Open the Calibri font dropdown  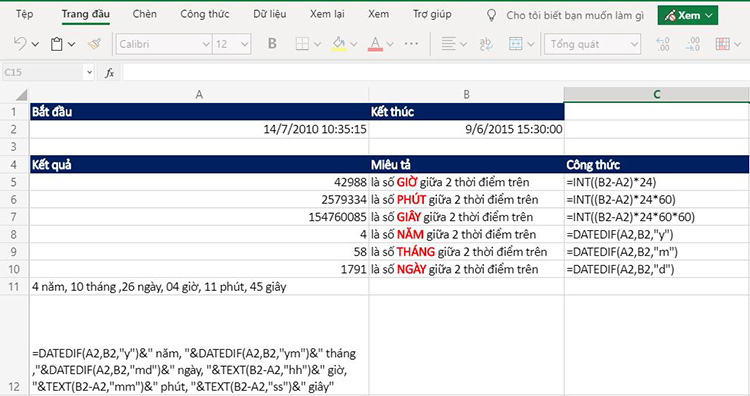(164, 44)
